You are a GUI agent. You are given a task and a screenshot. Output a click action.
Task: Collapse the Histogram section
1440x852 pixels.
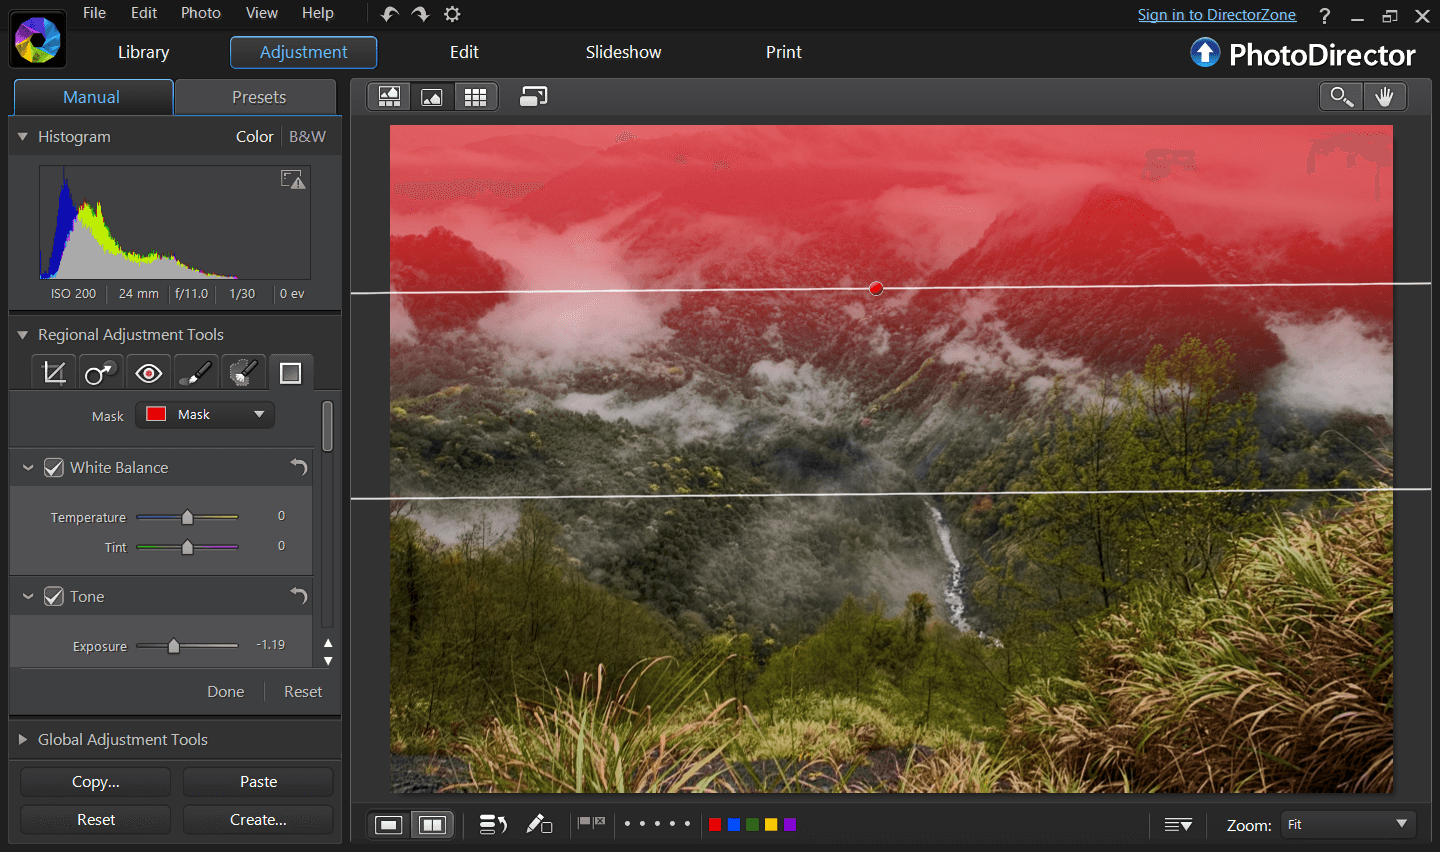[x=22, y=136]
